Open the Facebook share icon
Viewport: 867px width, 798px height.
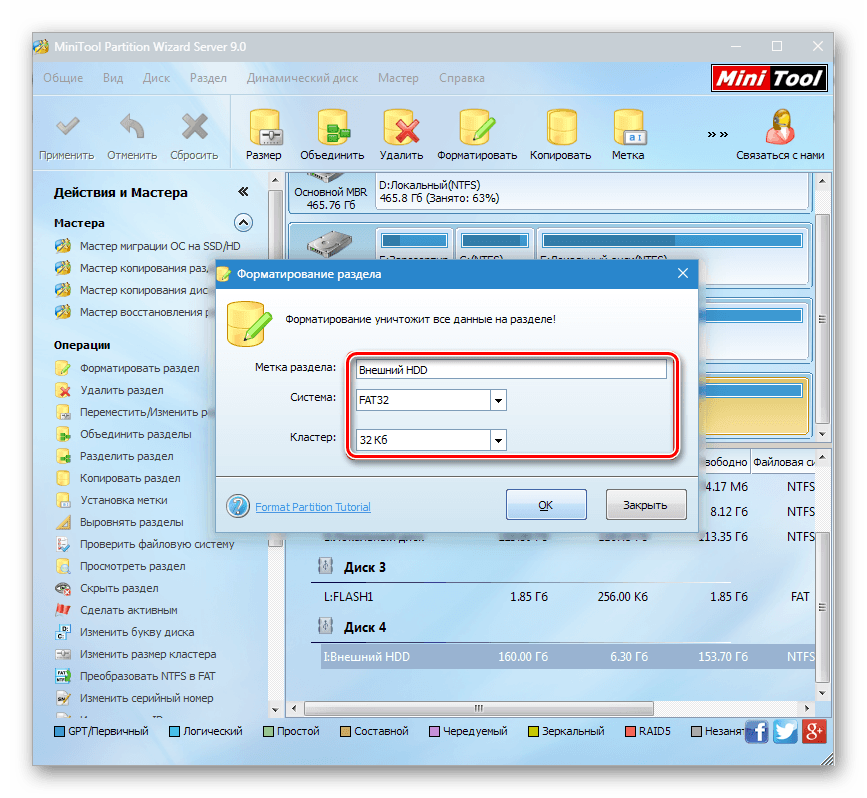click(756, 732)
